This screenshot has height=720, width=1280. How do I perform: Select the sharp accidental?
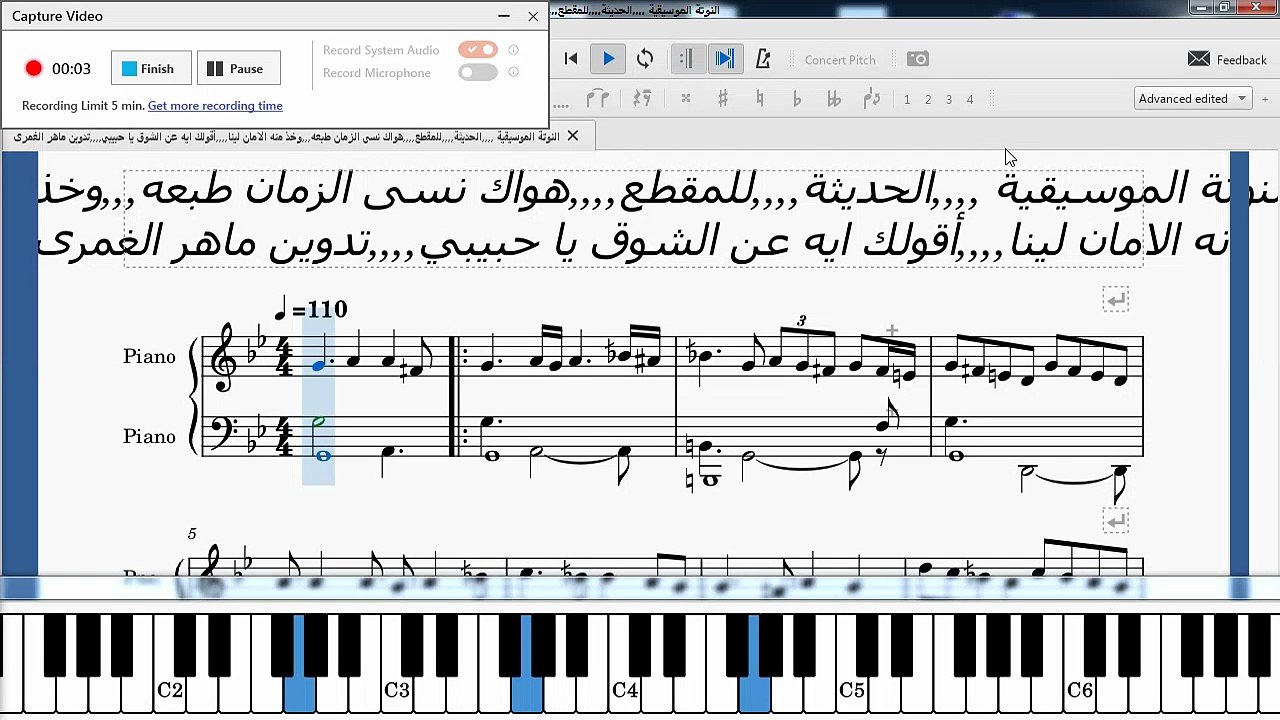coord(723,99)
